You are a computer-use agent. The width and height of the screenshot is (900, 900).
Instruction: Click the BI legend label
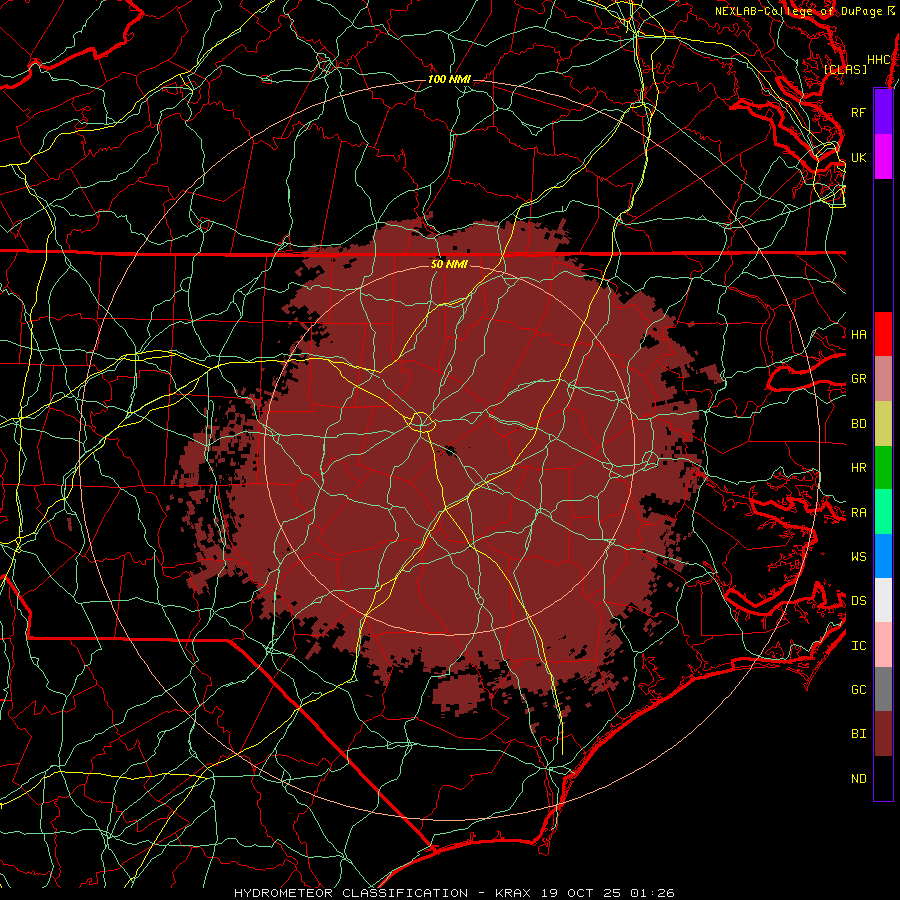click(859, 734)
